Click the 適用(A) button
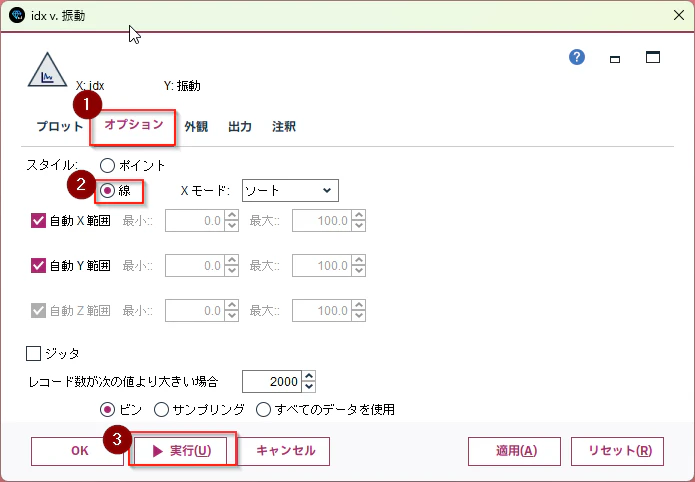This screenshot has width=695, height=482. coord(515,451)
